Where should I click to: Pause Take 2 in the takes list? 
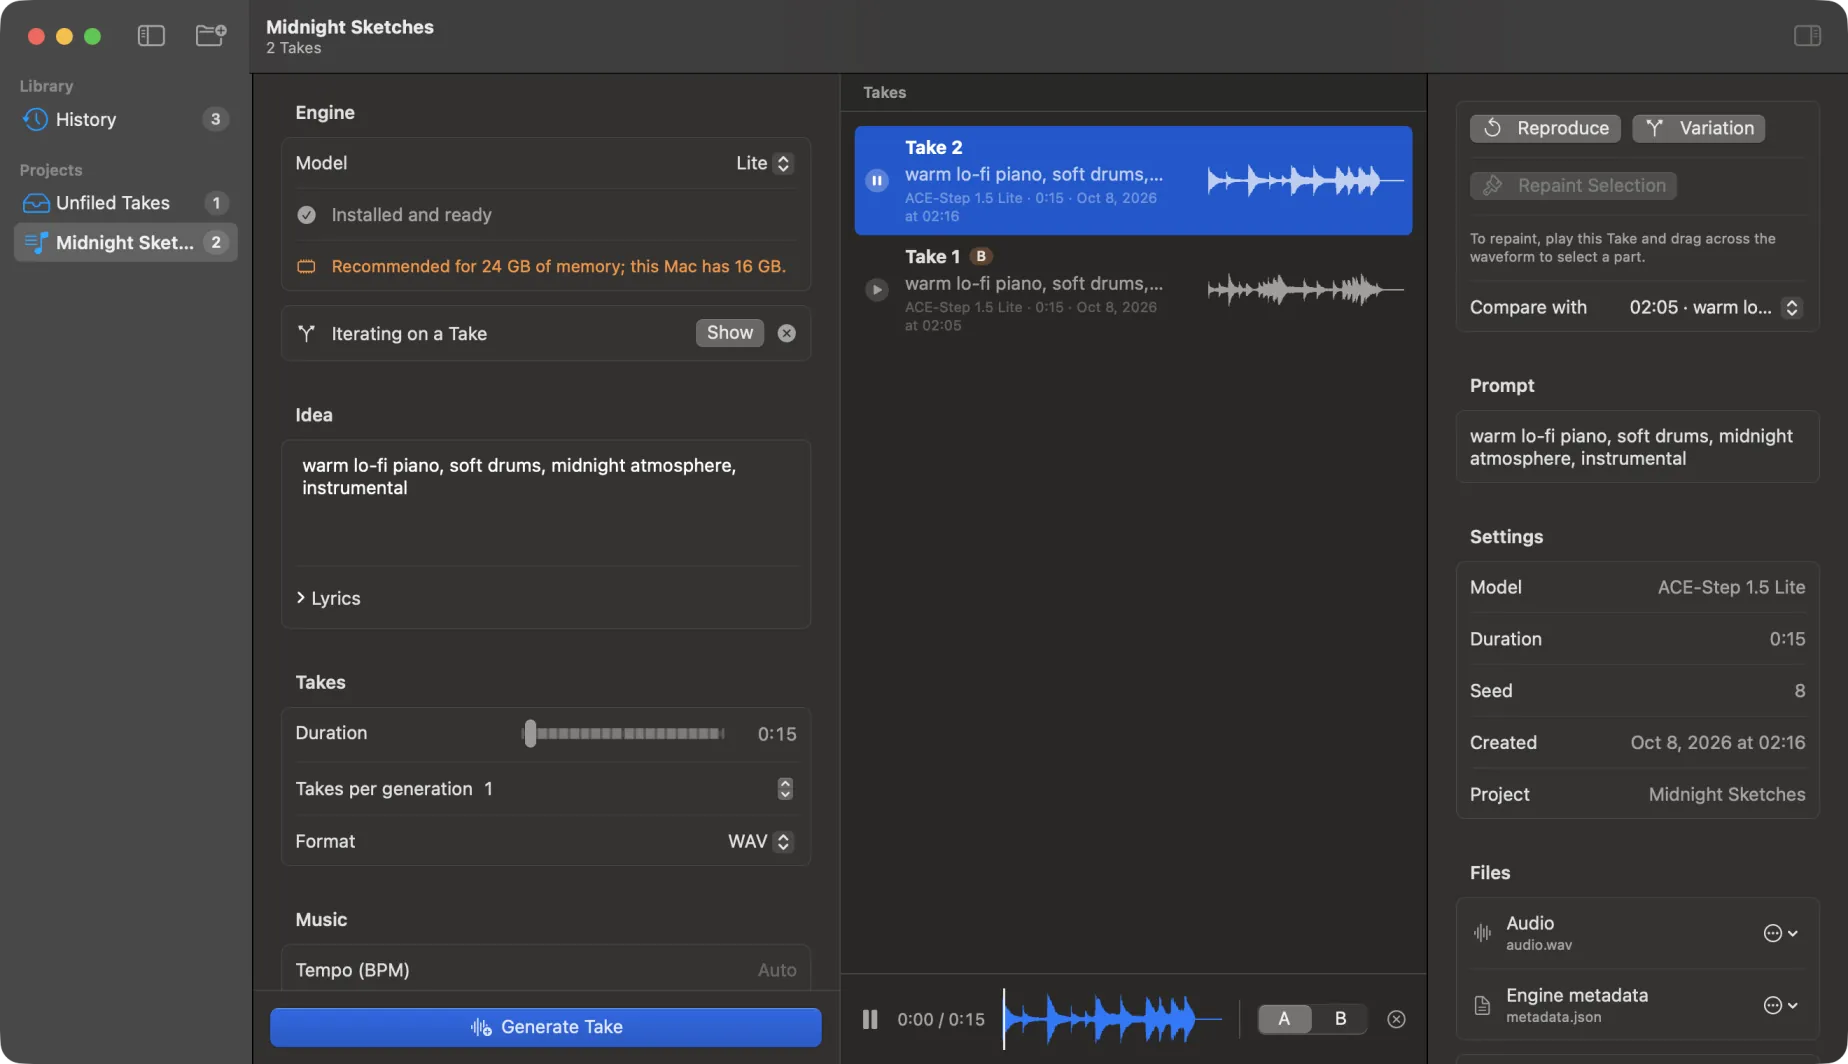click(x=877, y=181)
